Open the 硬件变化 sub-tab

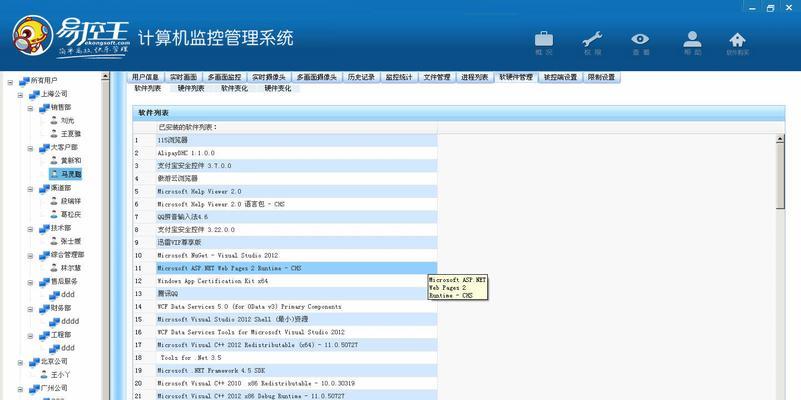(x=278, y=88)
